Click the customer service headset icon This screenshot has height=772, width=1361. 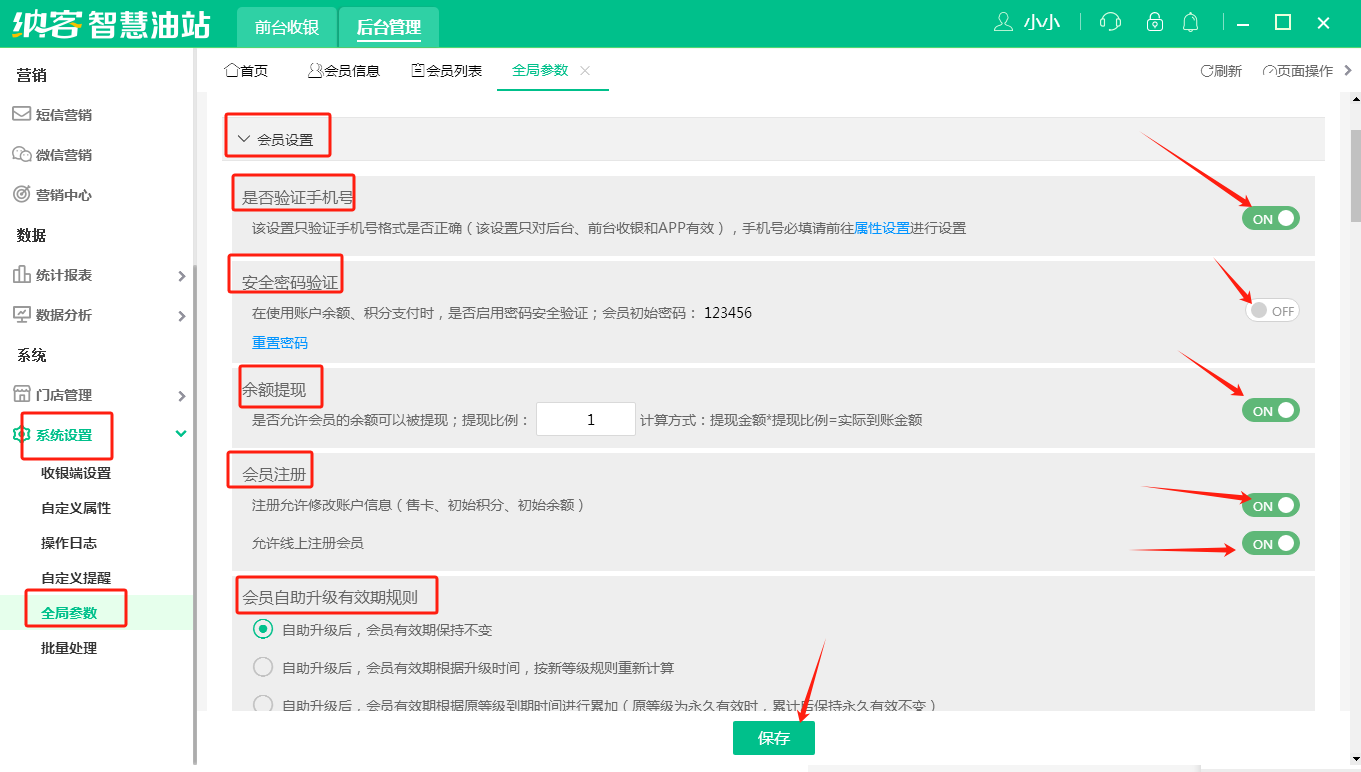coord(1109,22)
